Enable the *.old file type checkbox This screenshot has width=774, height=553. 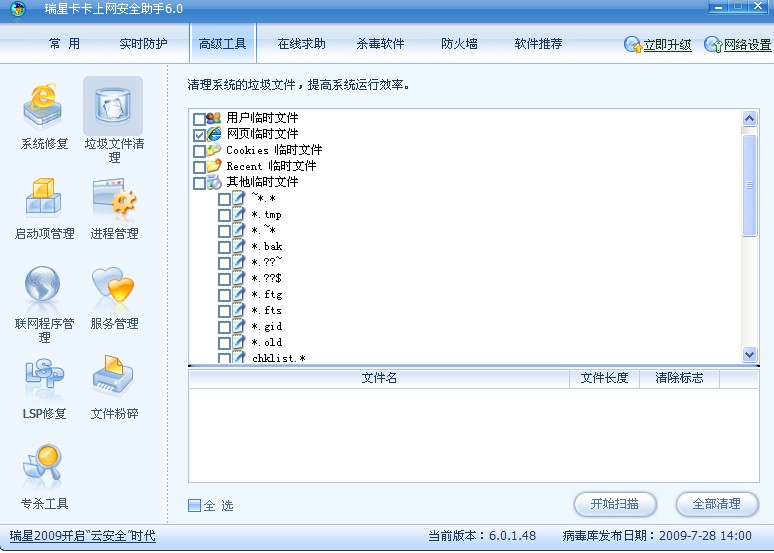point(224,343)
